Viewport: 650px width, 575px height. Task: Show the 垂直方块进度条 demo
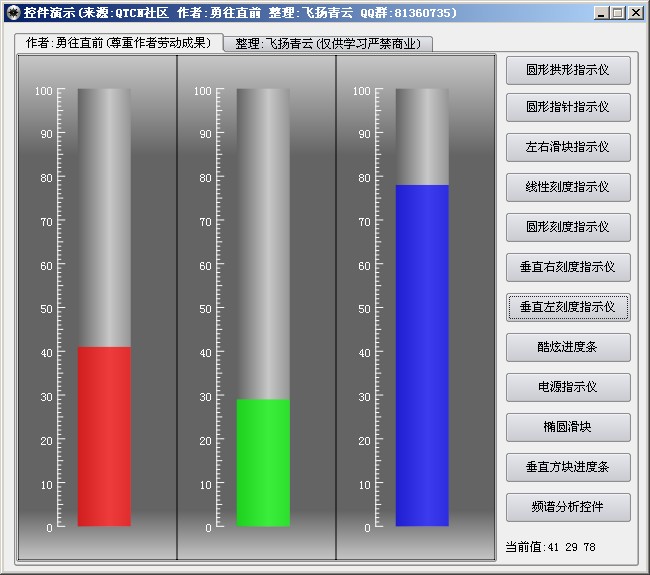pyautogui.click(x=568, y=467)
